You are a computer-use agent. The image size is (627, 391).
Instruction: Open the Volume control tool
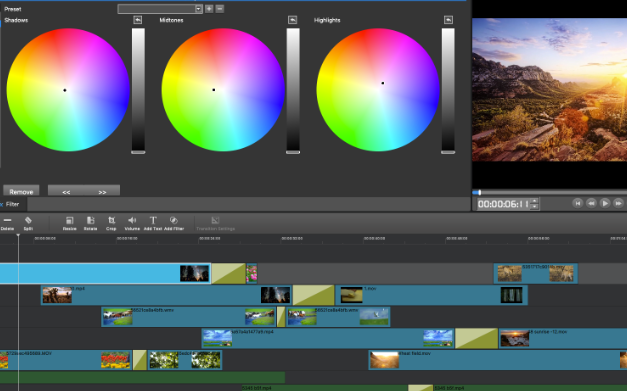pyautogui.click(x=132, y=223)
